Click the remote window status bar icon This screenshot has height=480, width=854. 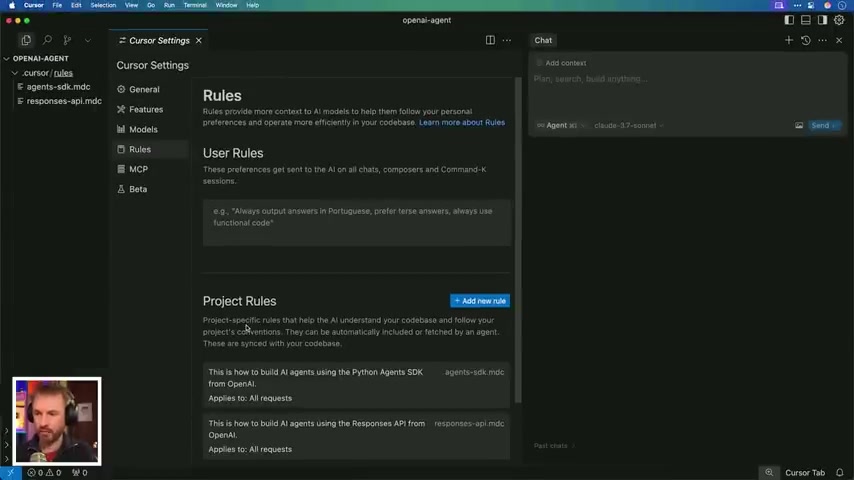10,472
